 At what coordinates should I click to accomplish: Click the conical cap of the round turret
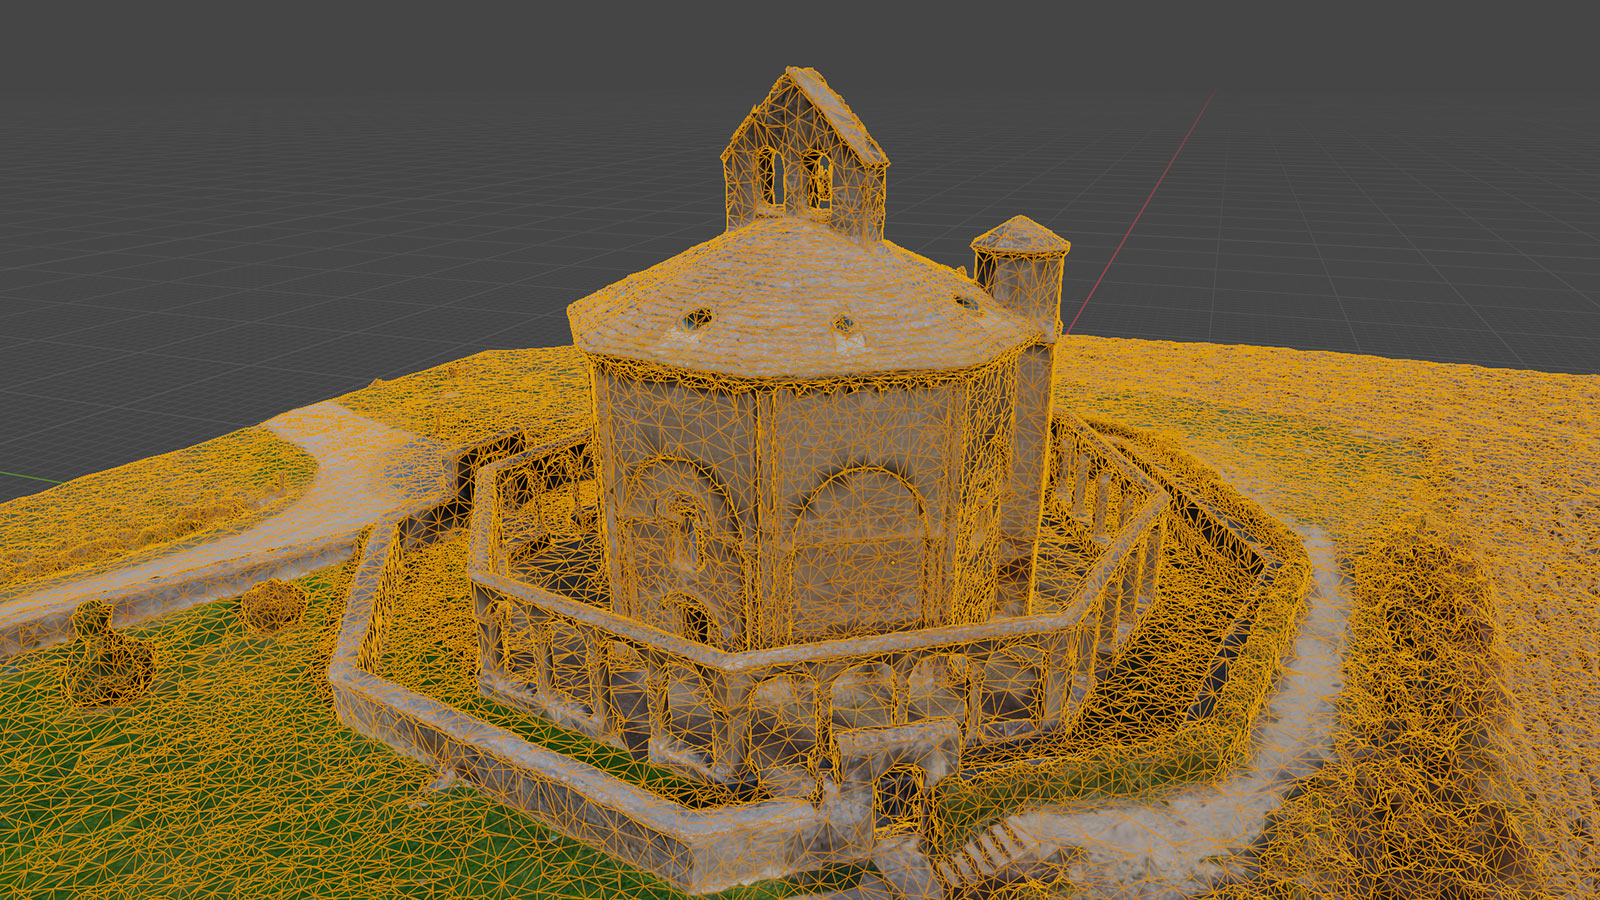tap(1019, 235)
